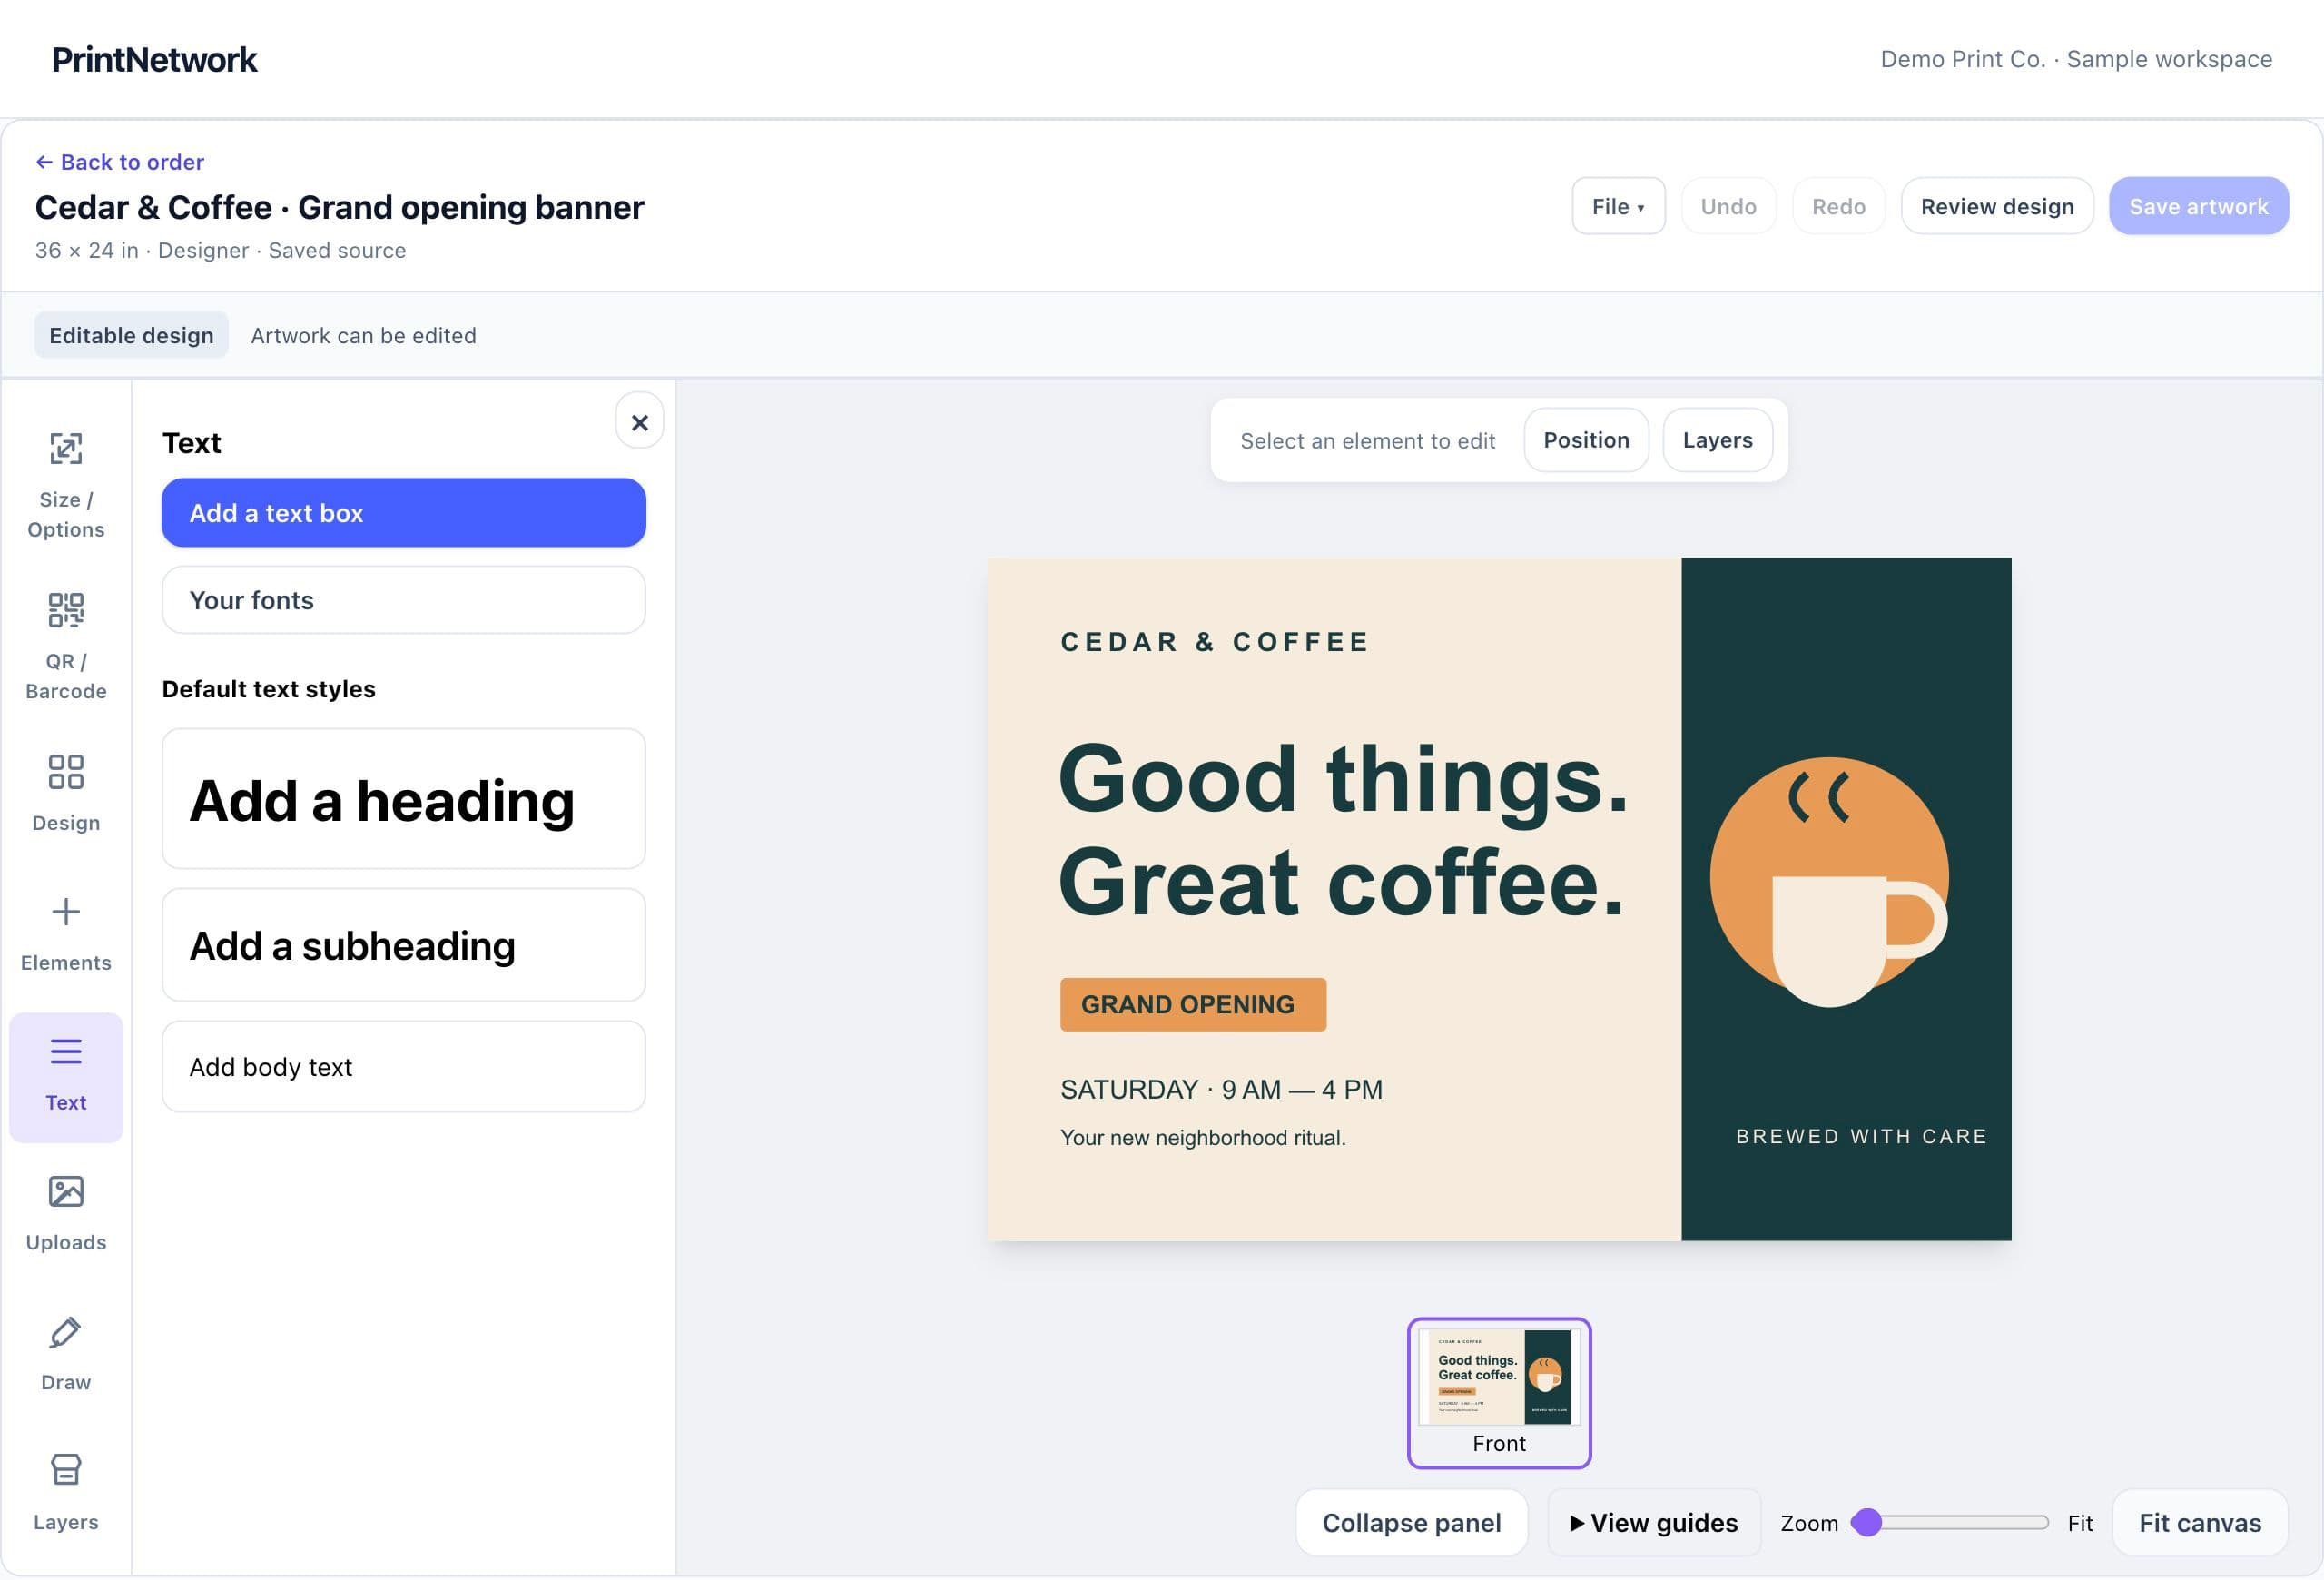The image size is (2324, 1580).
Task: Select the GRAND OPENING badge on canvas
Action: pos(1193,1004)
